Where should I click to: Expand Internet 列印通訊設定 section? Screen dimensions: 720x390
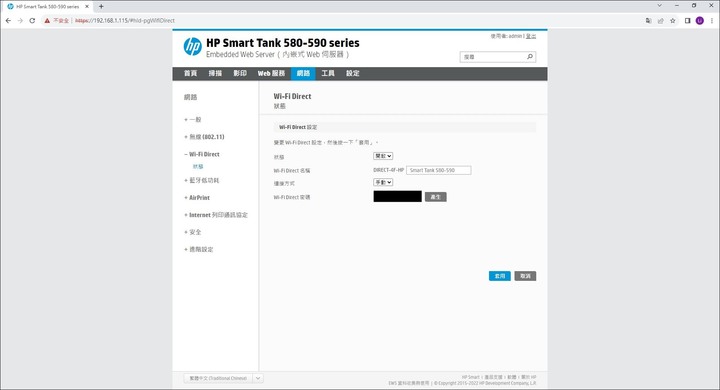click(216, 215)
